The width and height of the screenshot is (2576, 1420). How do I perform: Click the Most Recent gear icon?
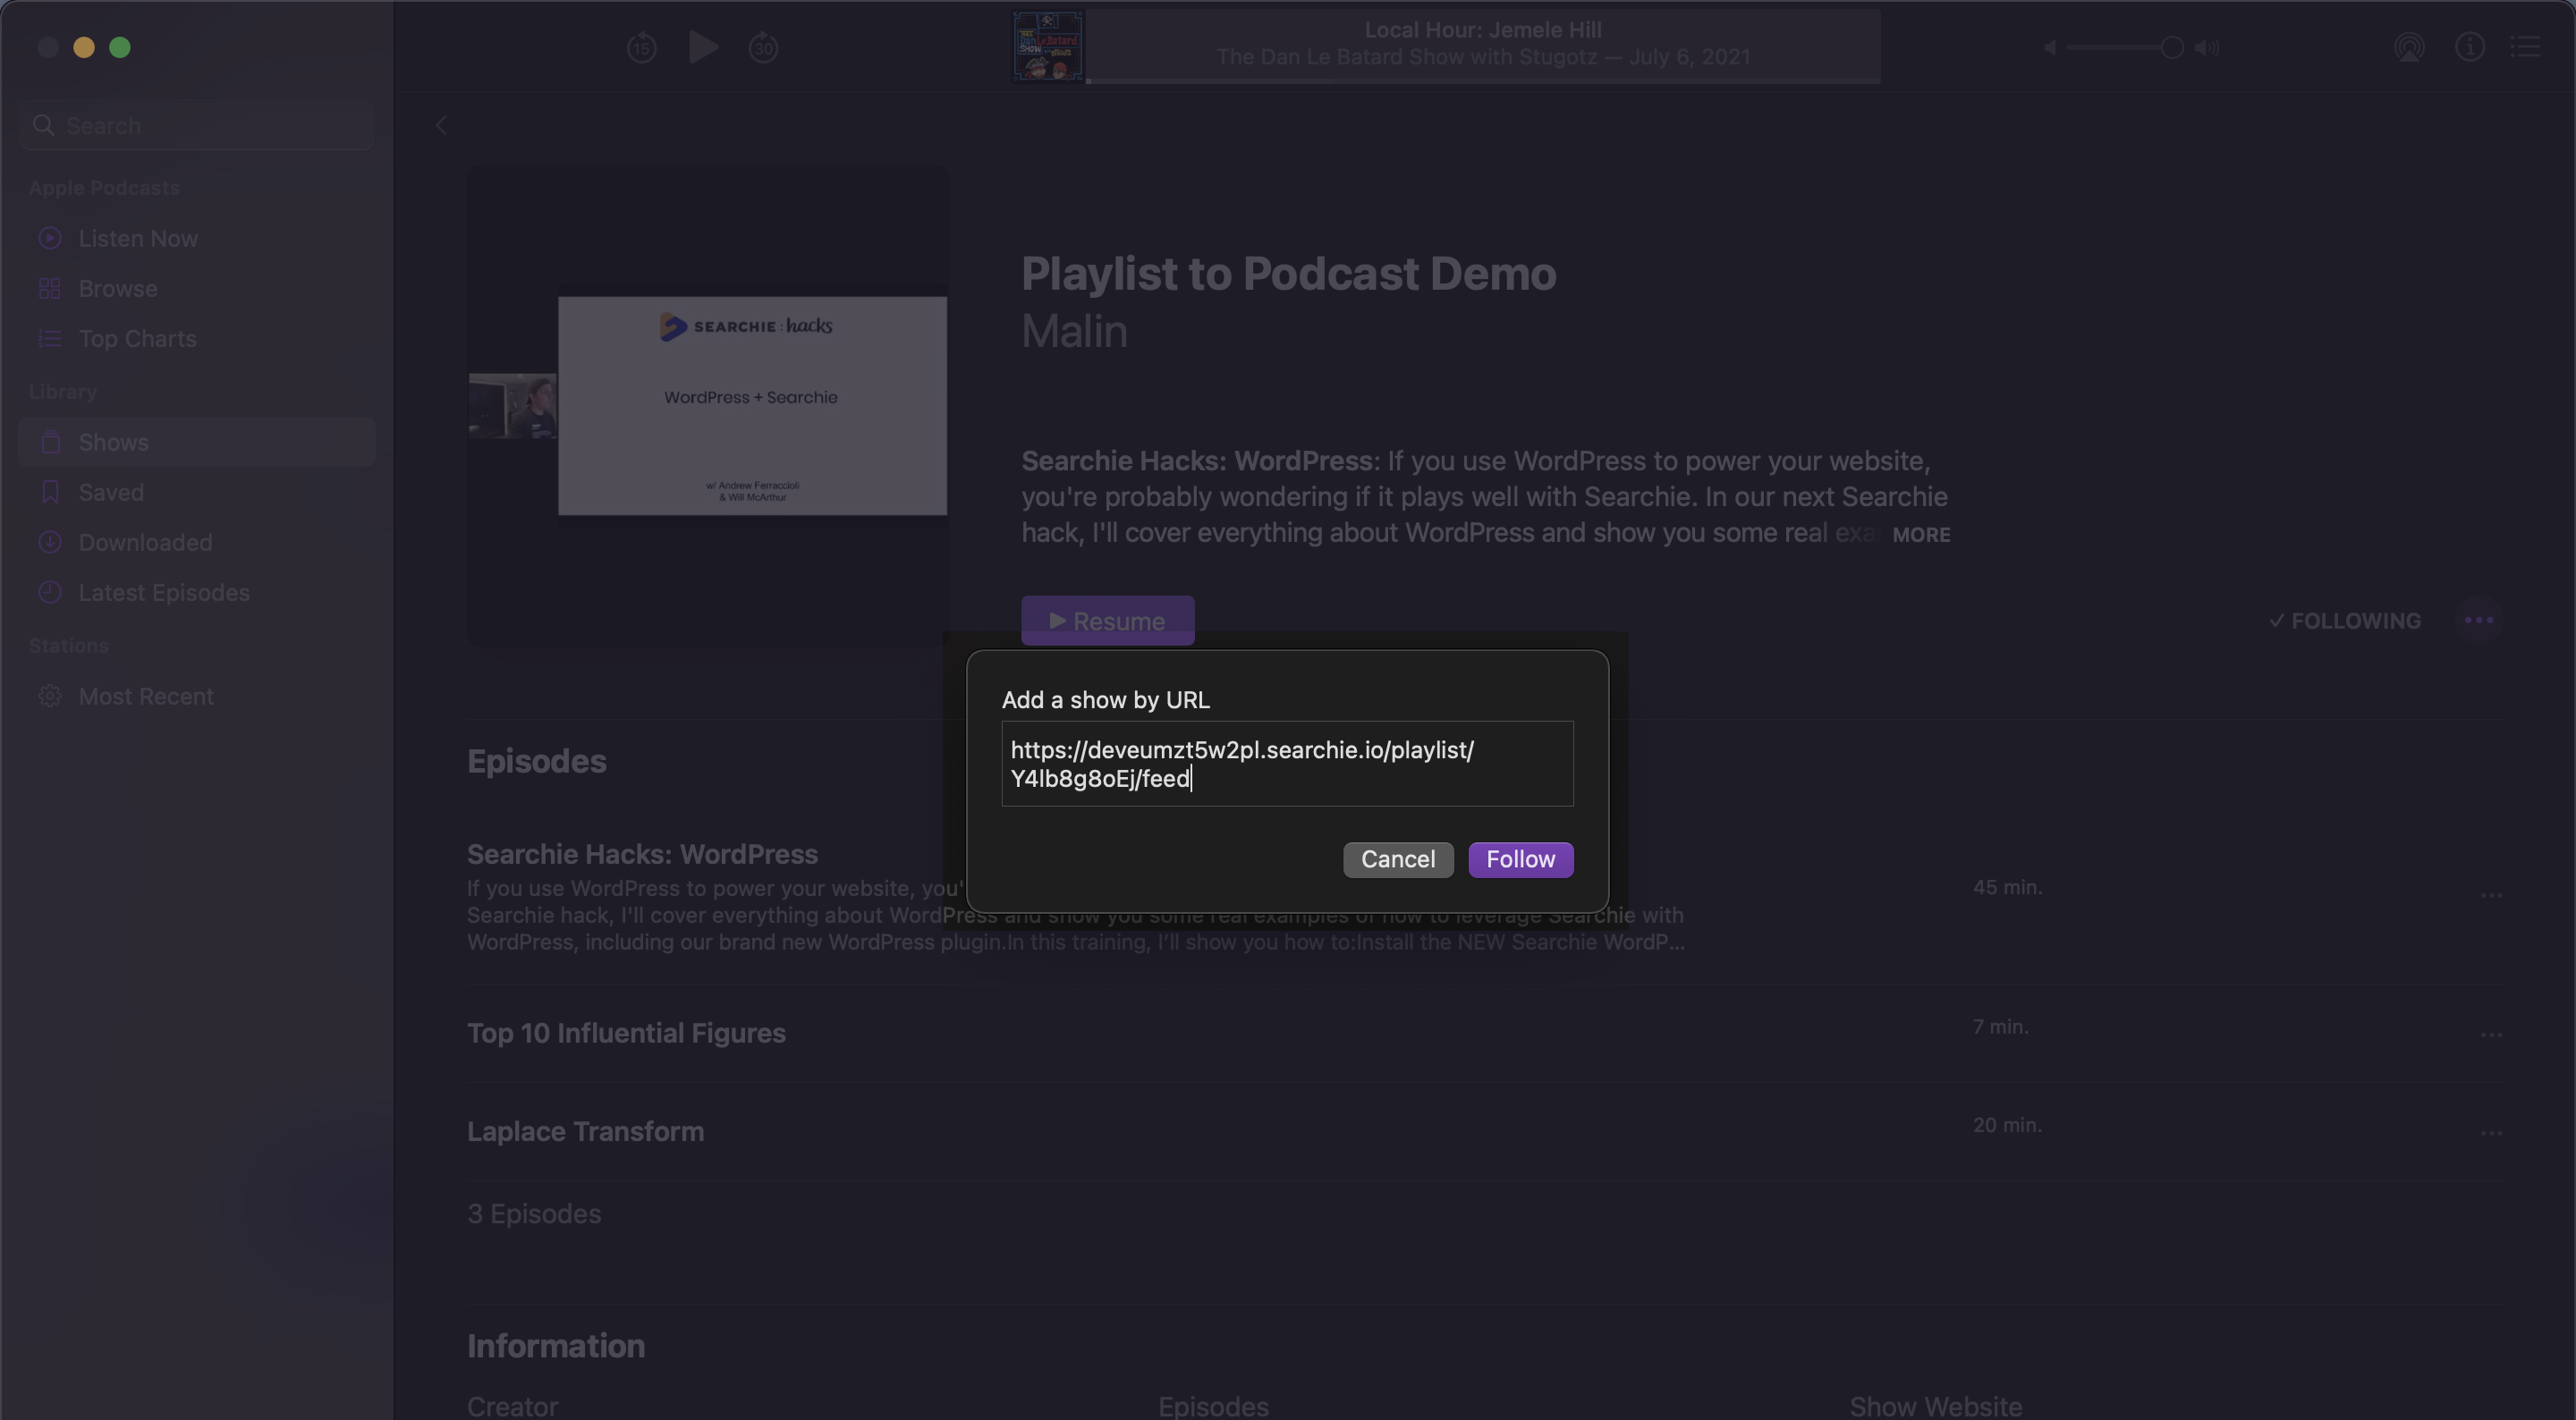click(x=50, y=696)
